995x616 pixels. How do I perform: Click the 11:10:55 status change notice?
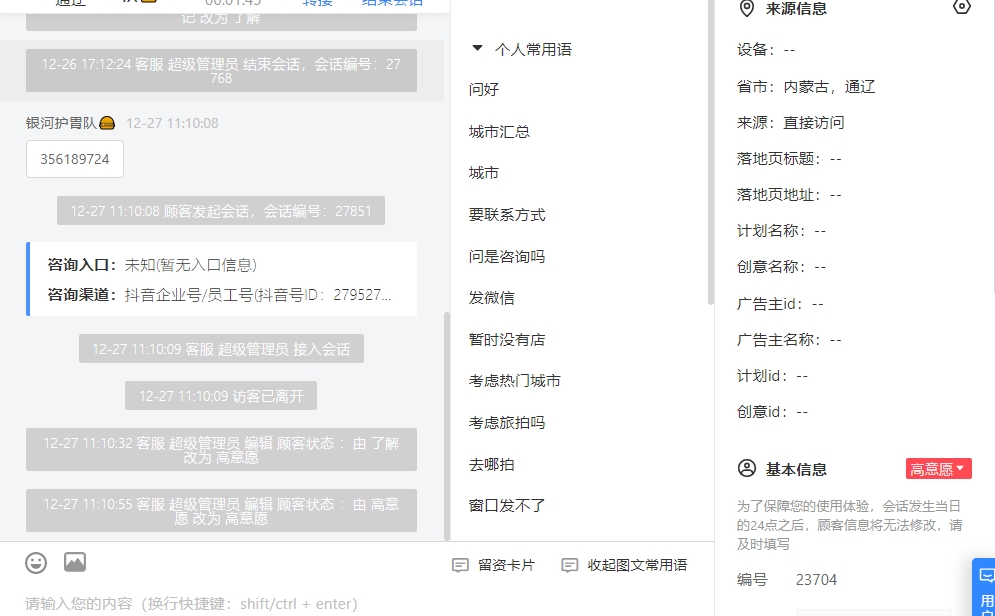[x=221, y=511]
